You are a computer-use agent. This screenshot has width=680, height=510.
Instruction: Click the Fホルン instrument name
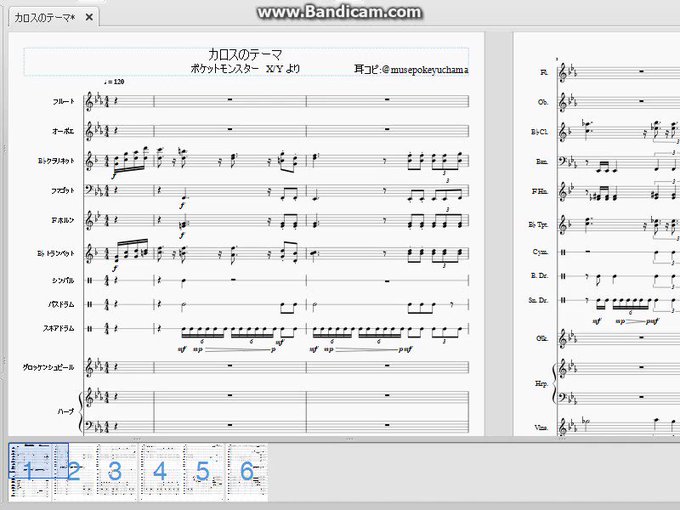(63, 220)
